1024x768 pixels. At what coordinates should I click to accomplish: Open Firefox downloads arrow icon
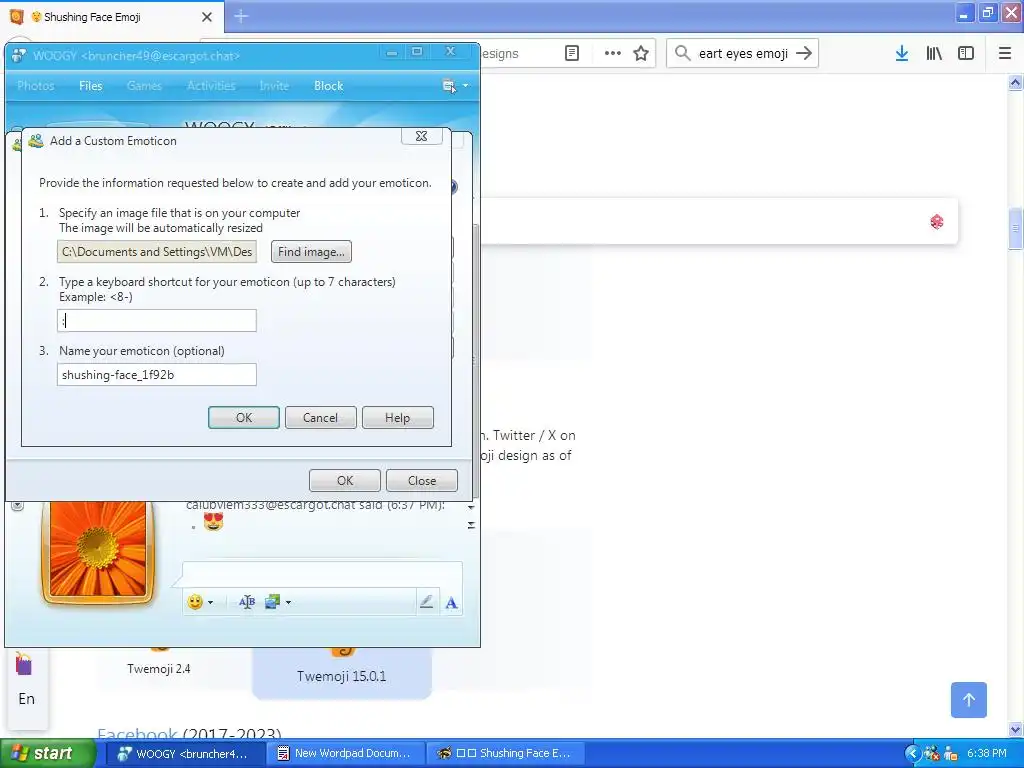pos(902,54)
